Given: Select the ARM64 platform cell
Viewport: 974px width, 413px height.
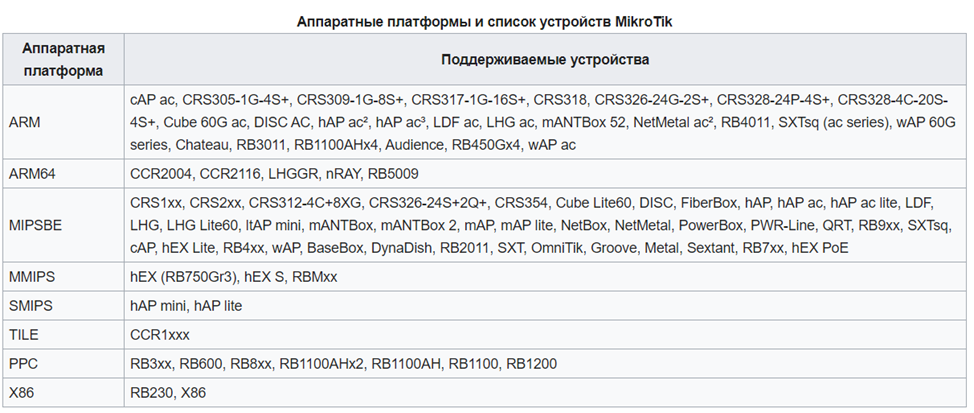Looking at the screenshot, I should 32,173.
